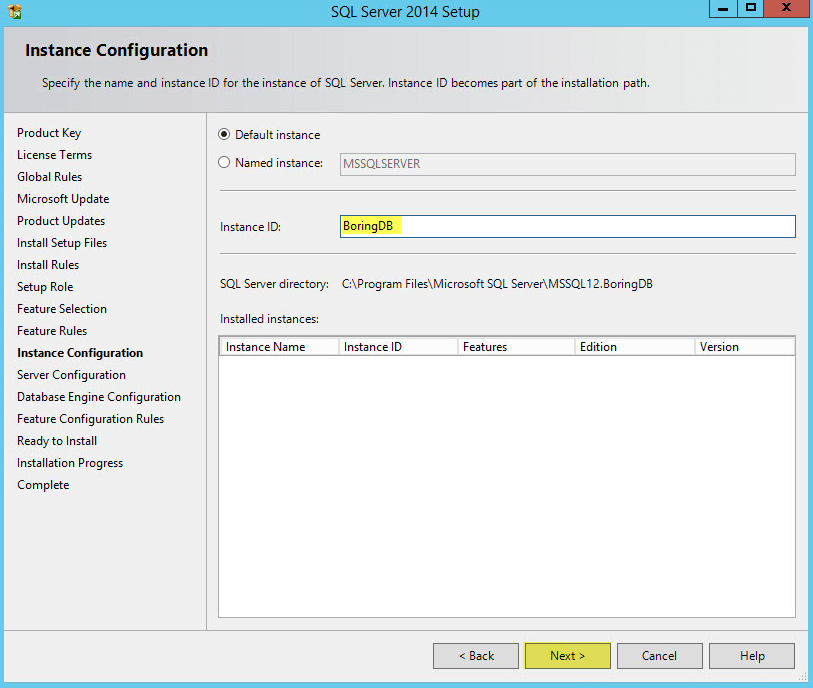Viewport: 813px width, 688px height.
Task: Click the Next button
Action: point(567,656)
